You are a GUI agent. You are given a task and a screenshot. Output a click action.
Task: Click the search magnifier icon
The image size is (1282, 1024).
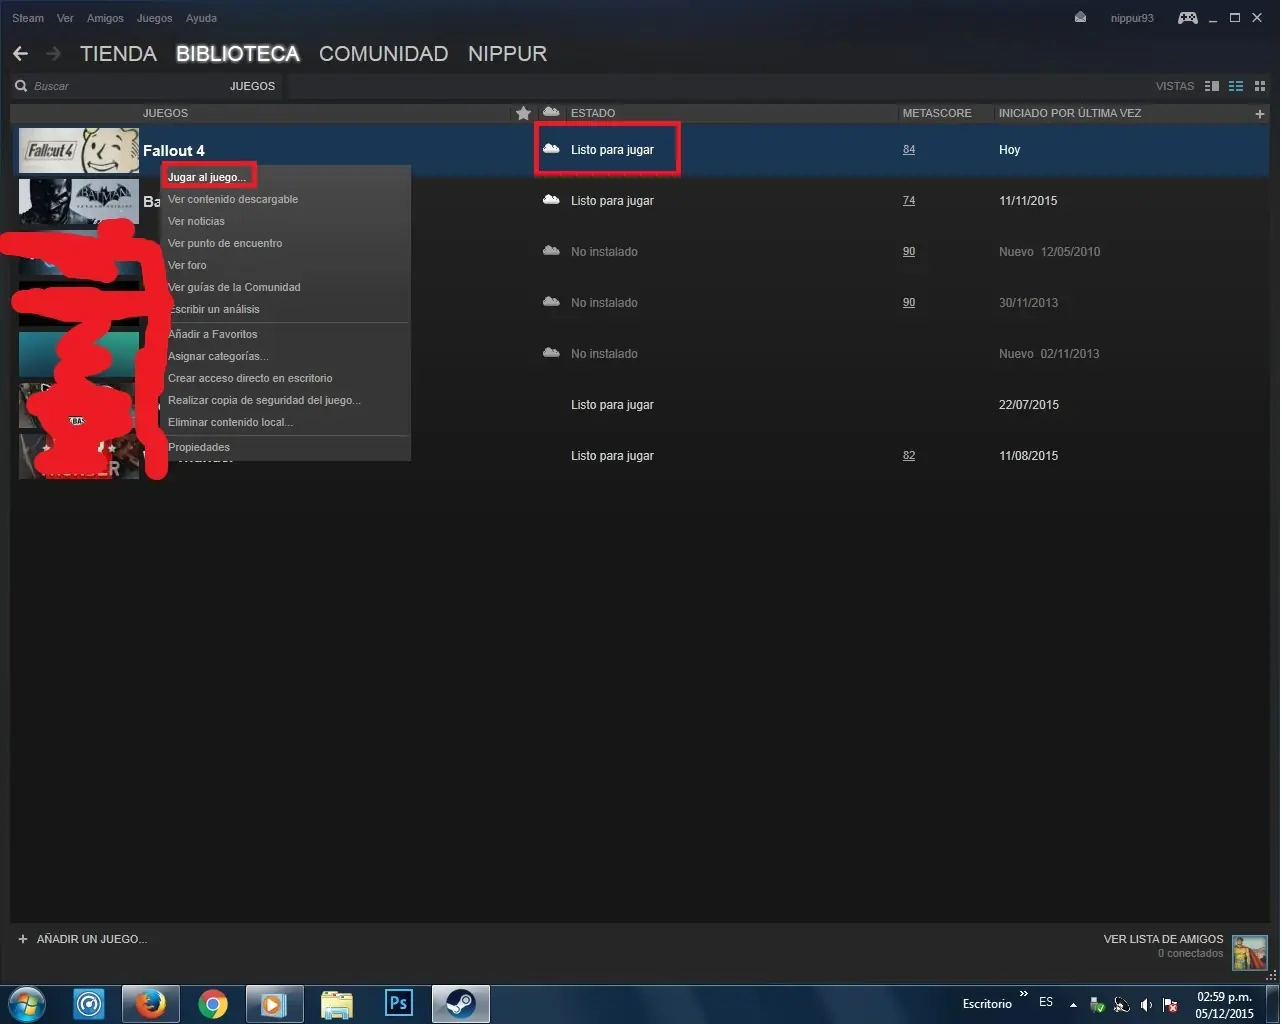point(21,86)
